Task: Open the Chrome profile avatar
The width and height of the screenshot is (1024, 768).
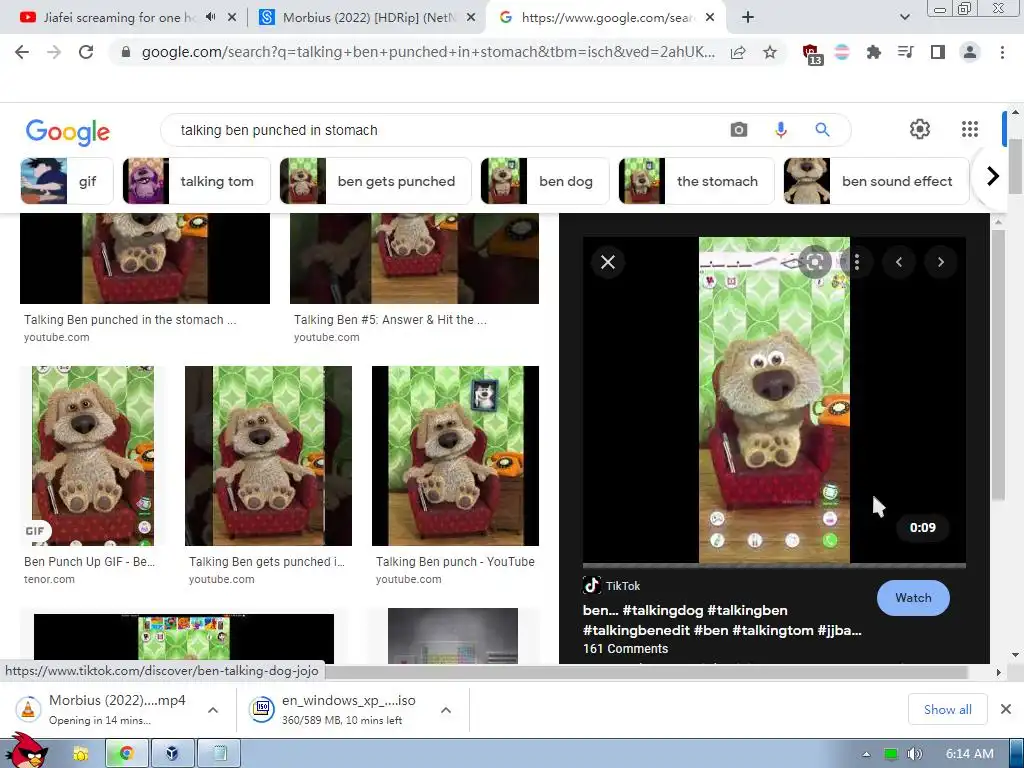Action: point(970,52)
